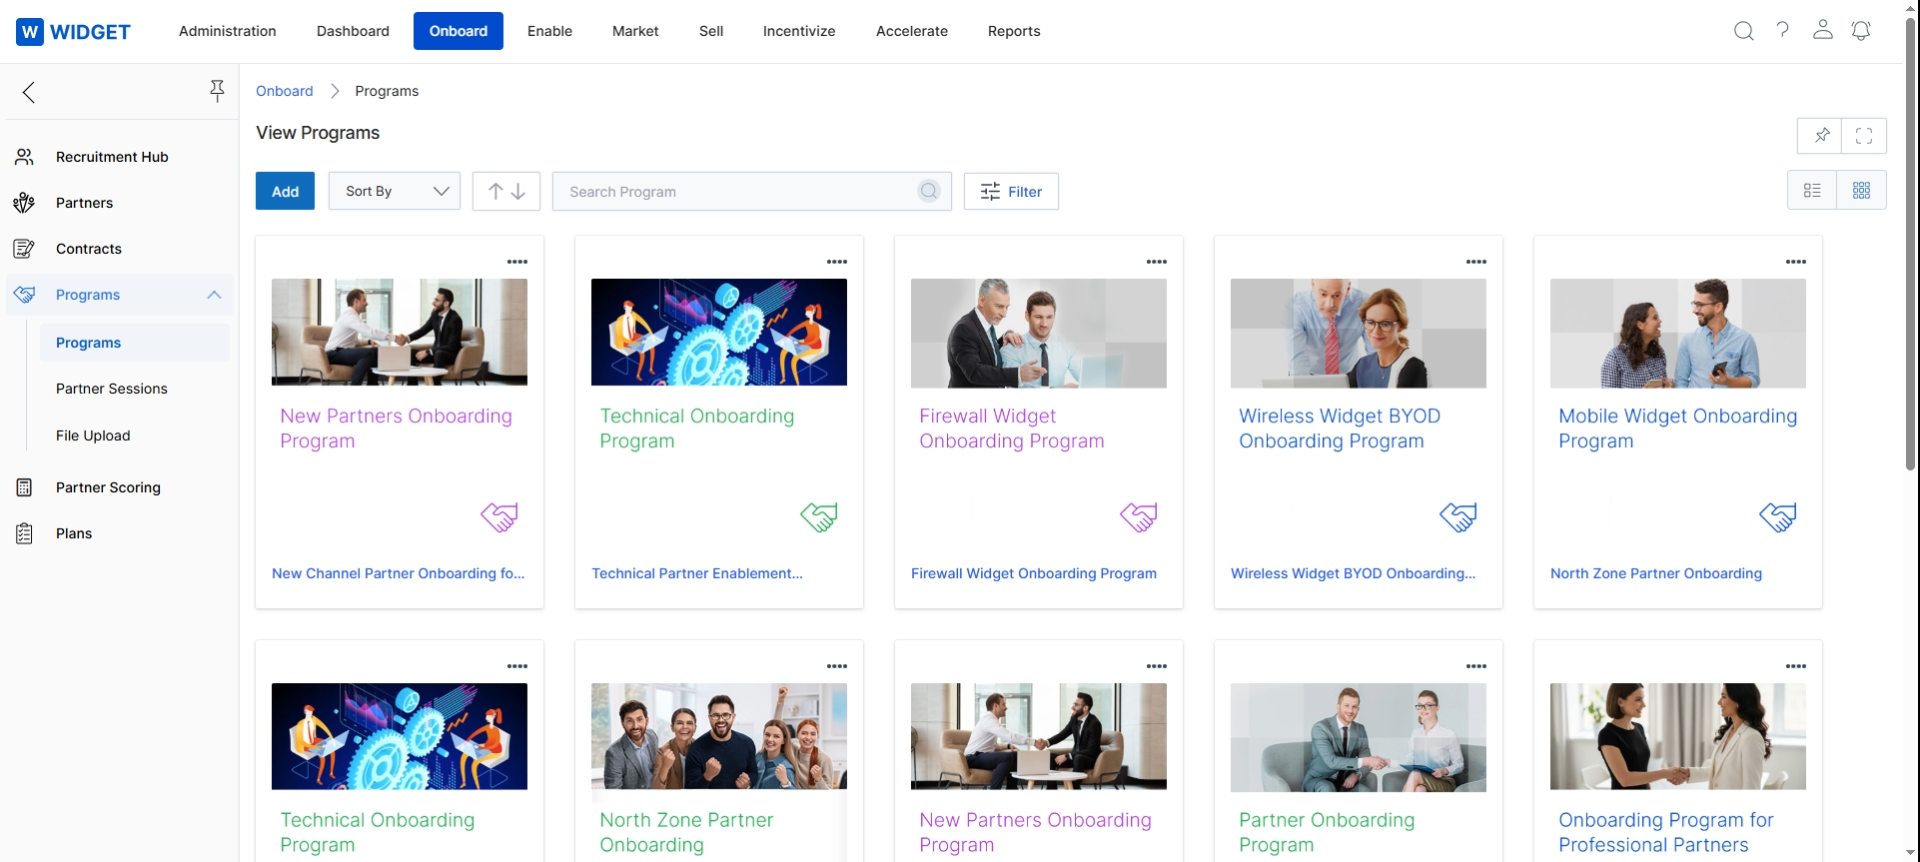Open options menu on Mobile Widget Onboarding card
The height and width of the screenshot is (862, 1920).
click(x=1796, y=262)
